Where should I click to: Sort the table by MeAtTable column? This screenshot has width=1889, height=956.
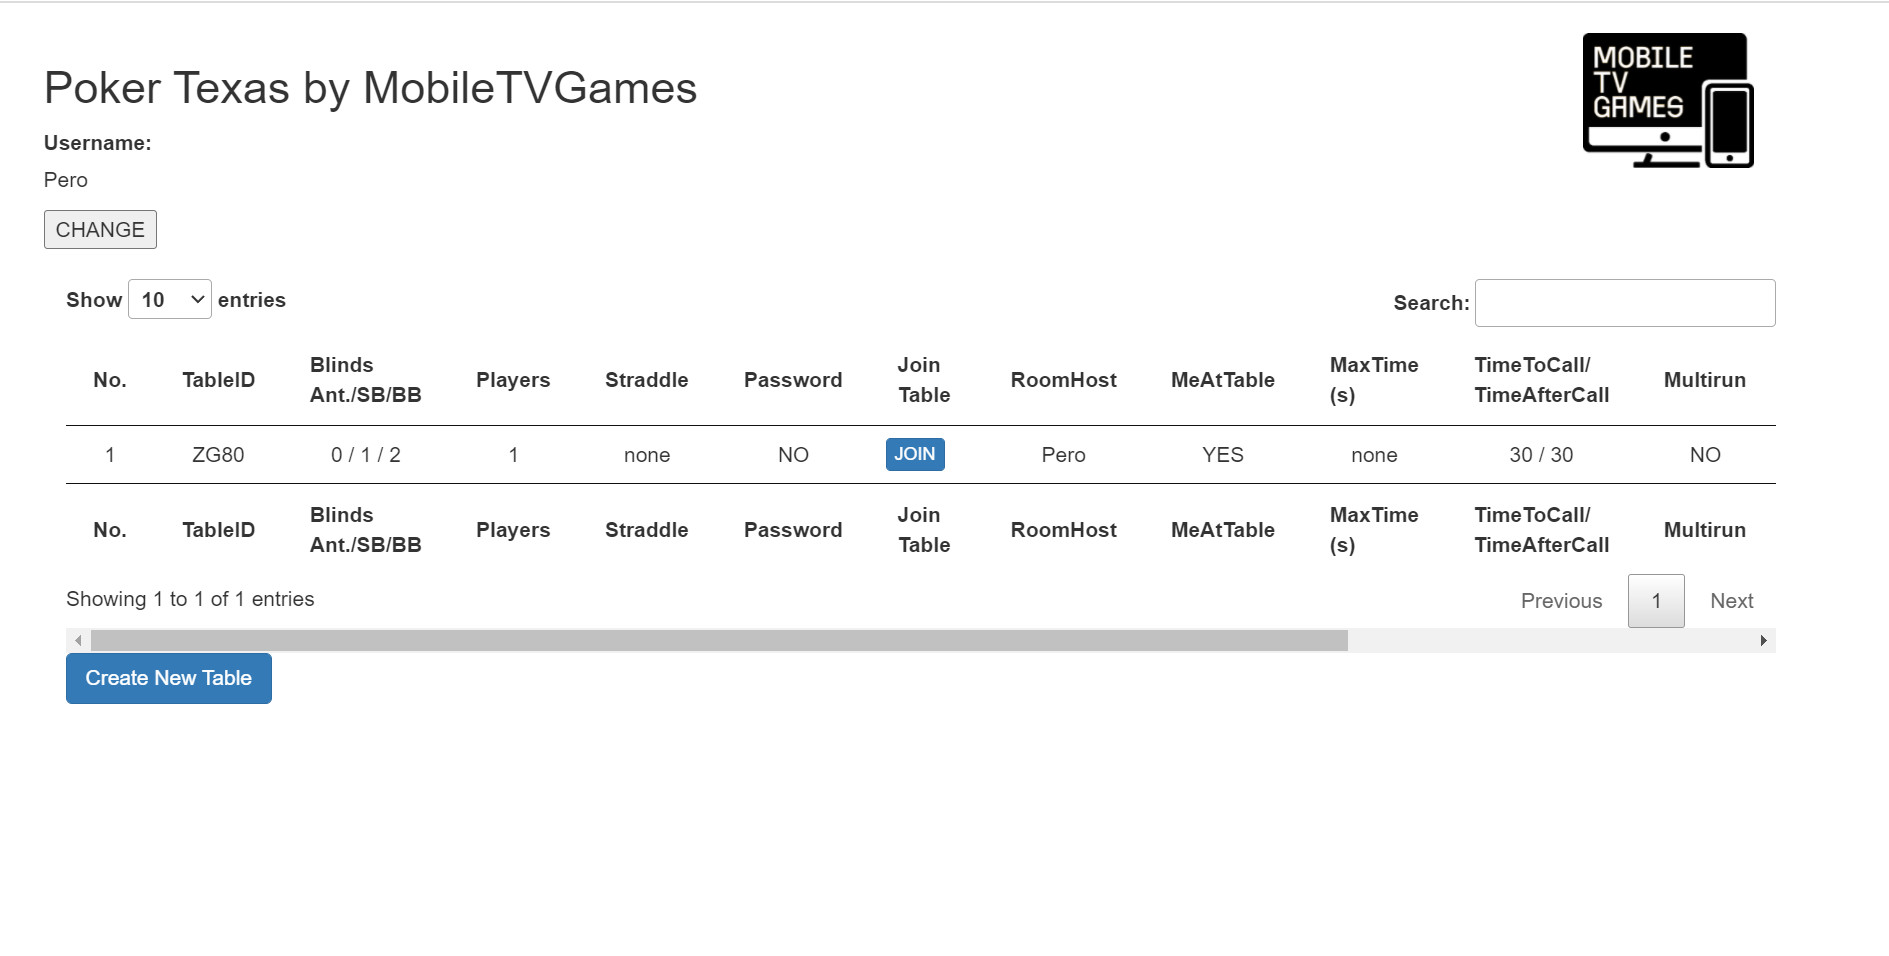[x=1222, y=380]
